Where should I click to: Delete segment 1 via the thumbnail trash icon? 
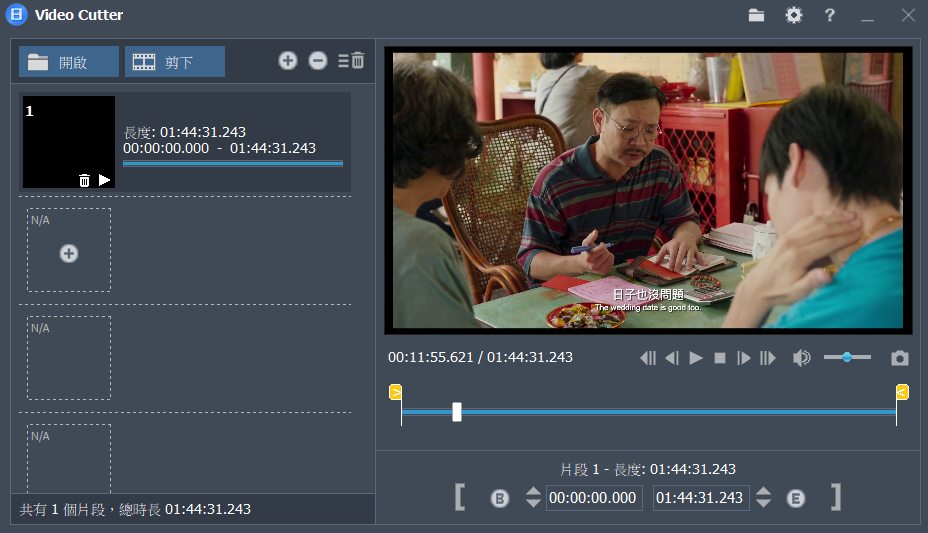[x=84, y=180]
